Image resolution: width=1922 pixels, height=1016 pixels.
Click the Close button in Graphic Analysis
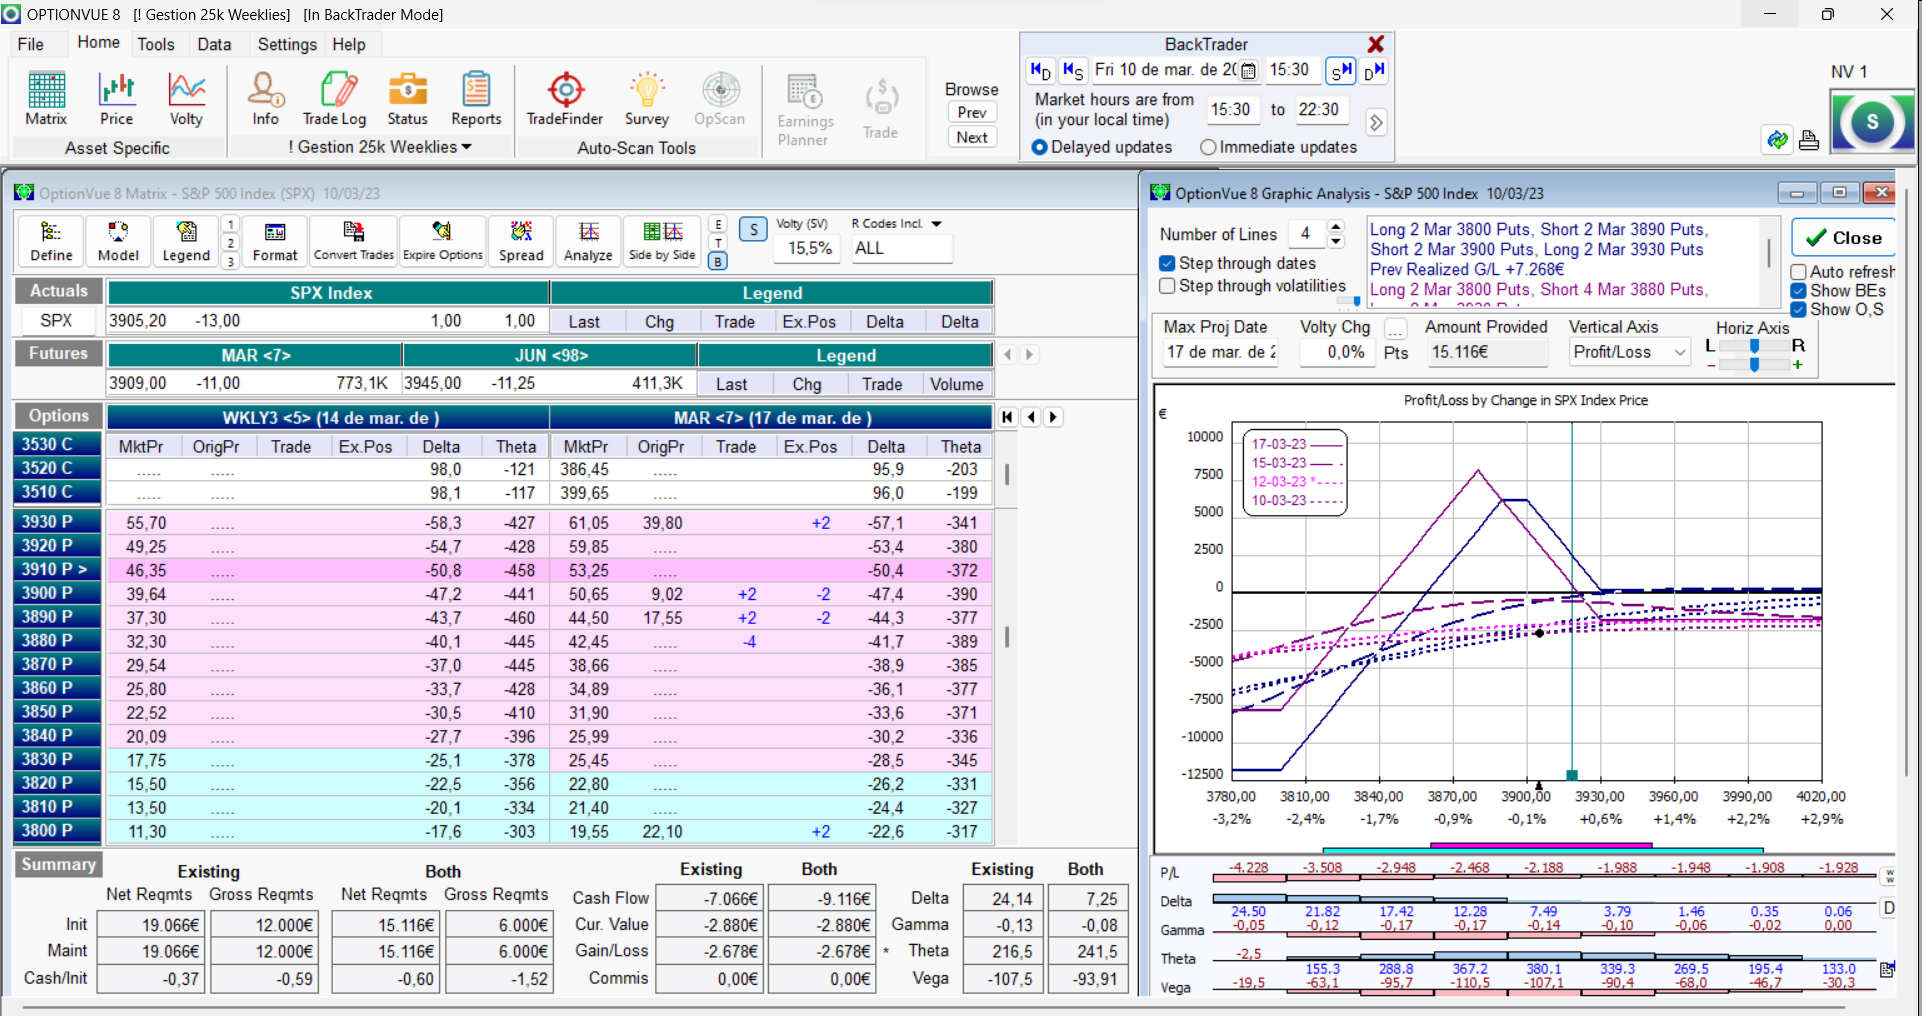click(1844, 238)
